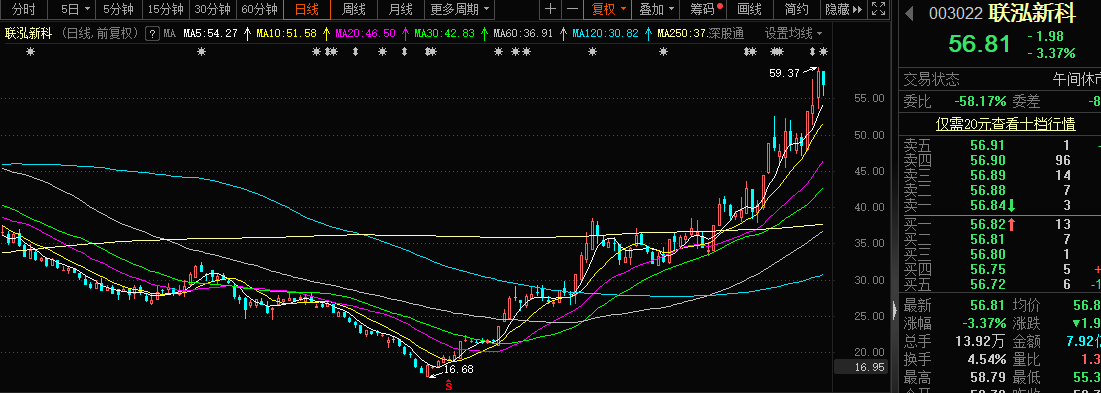Image resolution: width=1101 pixels, height=393 pixels.
Task: Click the first event star marker above chart
Action: (x=30, y=51)
